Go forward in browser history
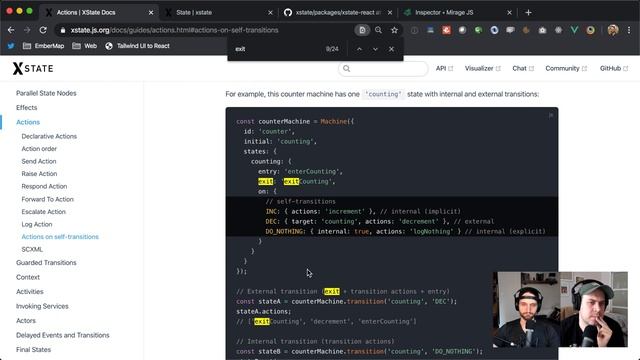This screenshot has width=640, height=360. (x=27, y=30)
